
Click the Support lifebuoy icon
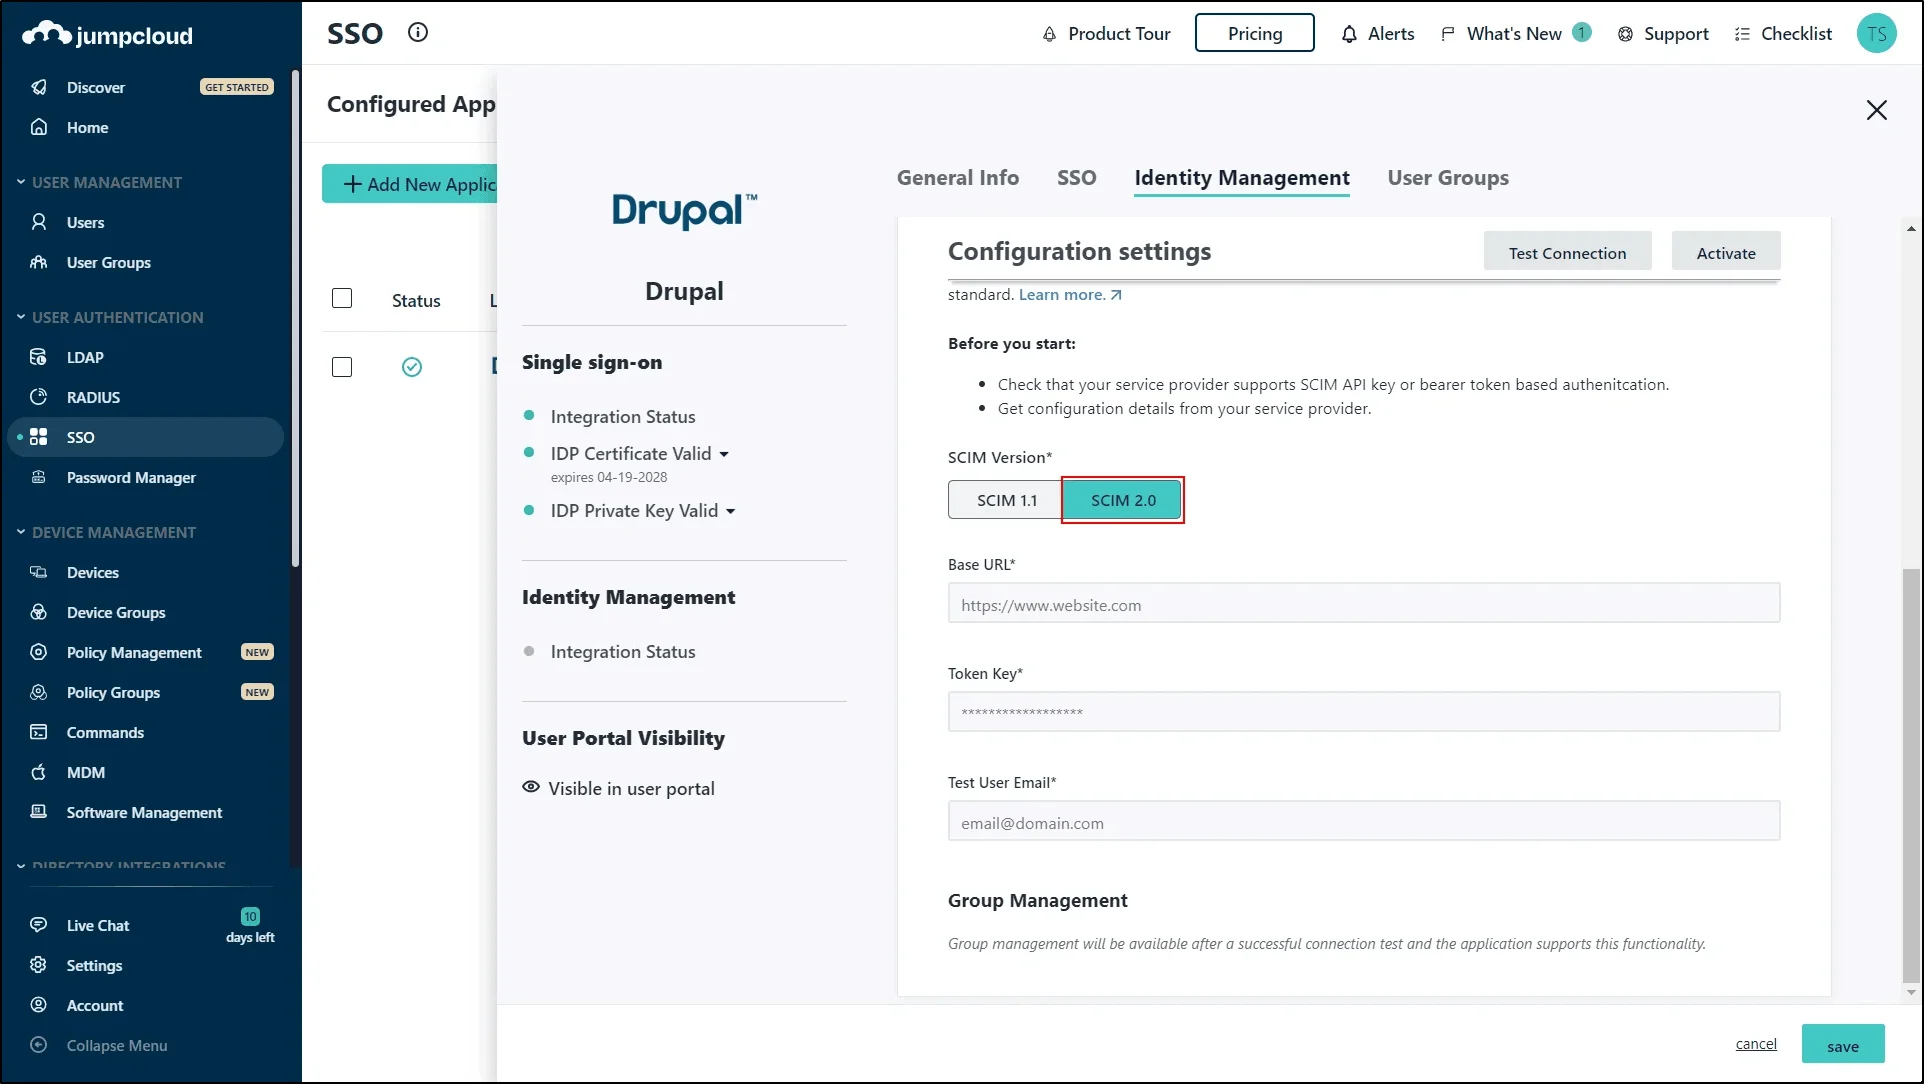pyautogui.click(x=1625, y=34)
